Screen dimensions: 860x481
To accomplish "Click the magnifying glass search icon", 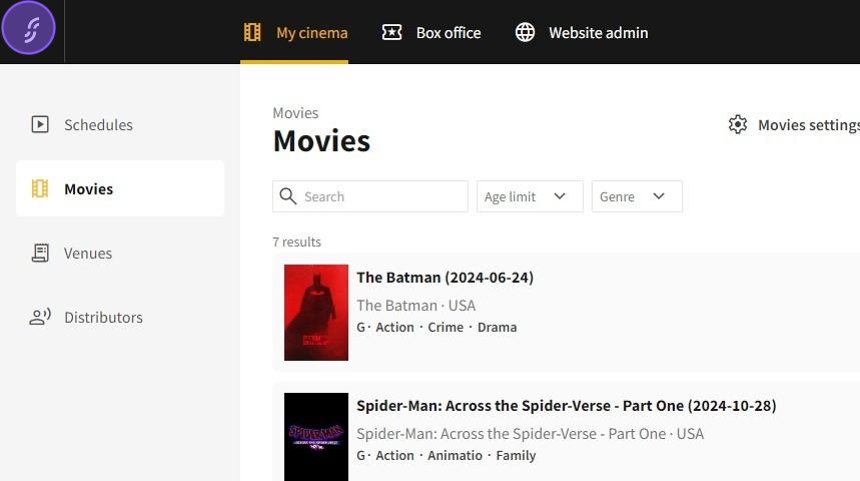I will point(289,197).
